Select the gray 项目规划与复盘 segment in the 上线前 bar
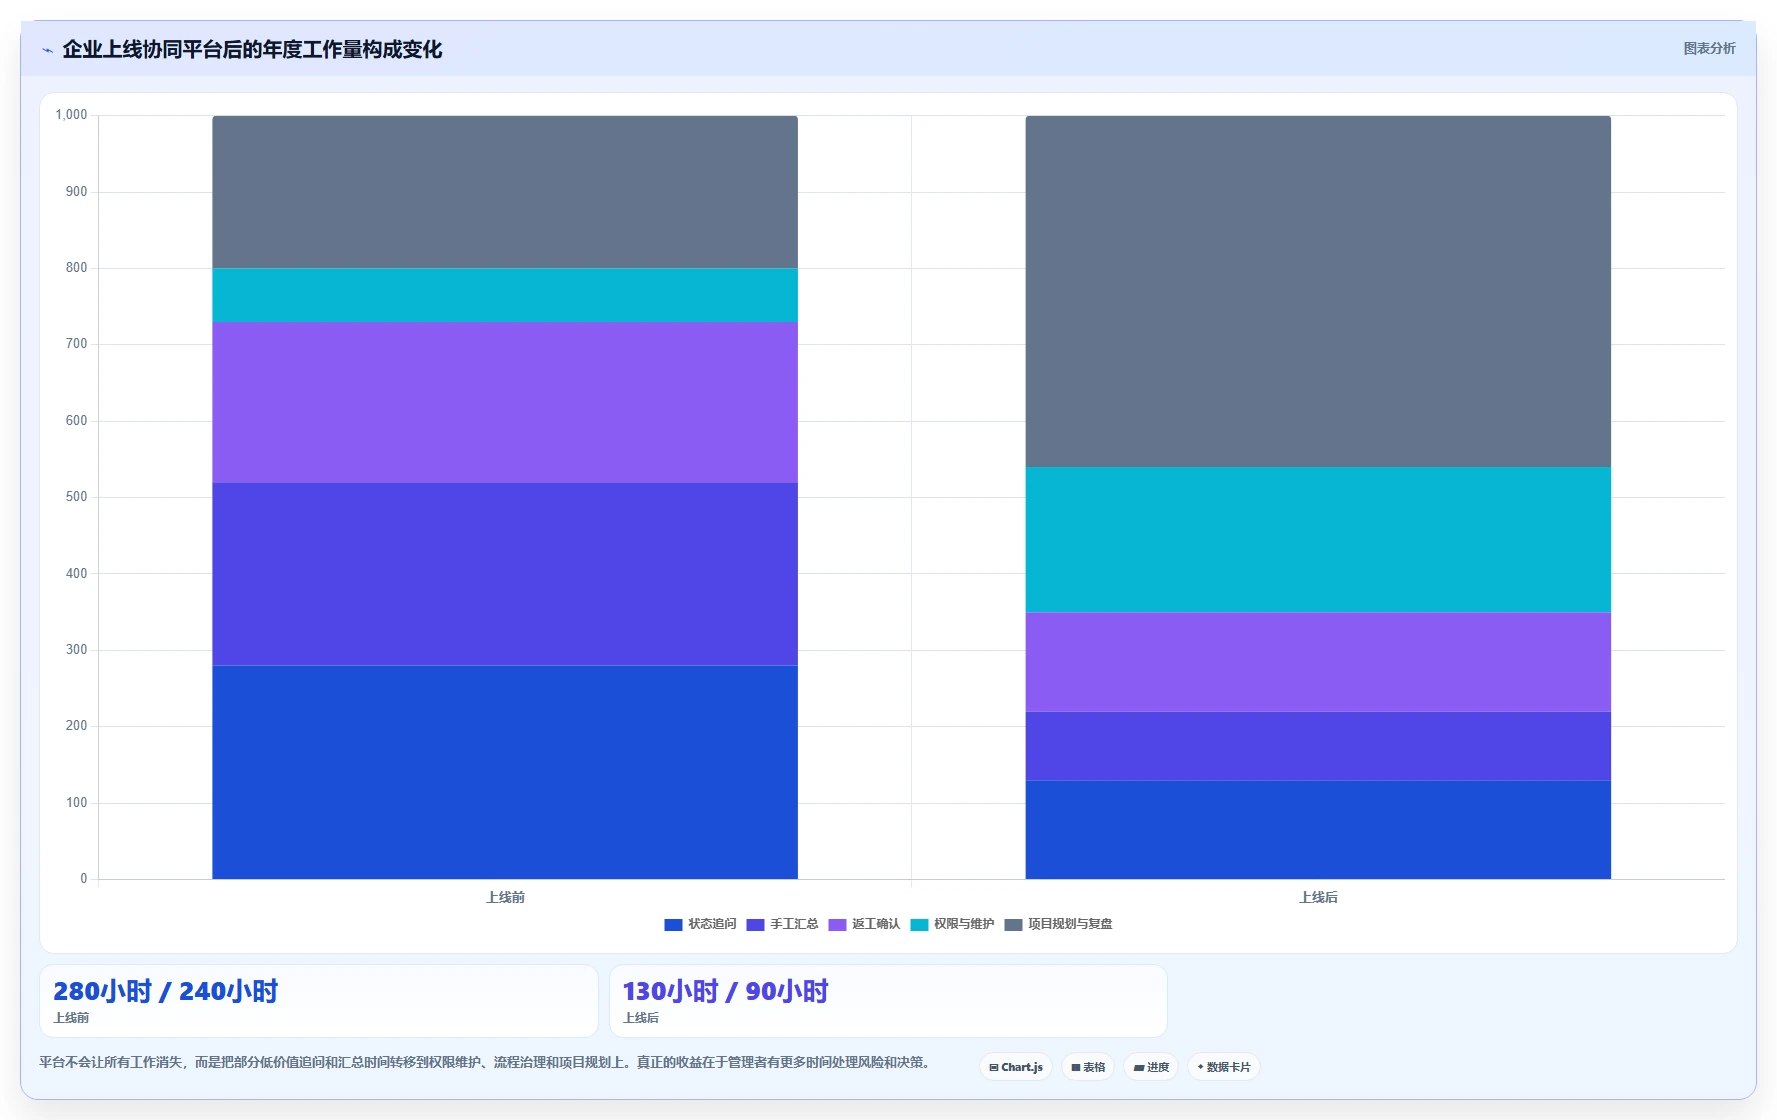The height and width of the screenshot is (1120, 1777). [x=505, y=192]
